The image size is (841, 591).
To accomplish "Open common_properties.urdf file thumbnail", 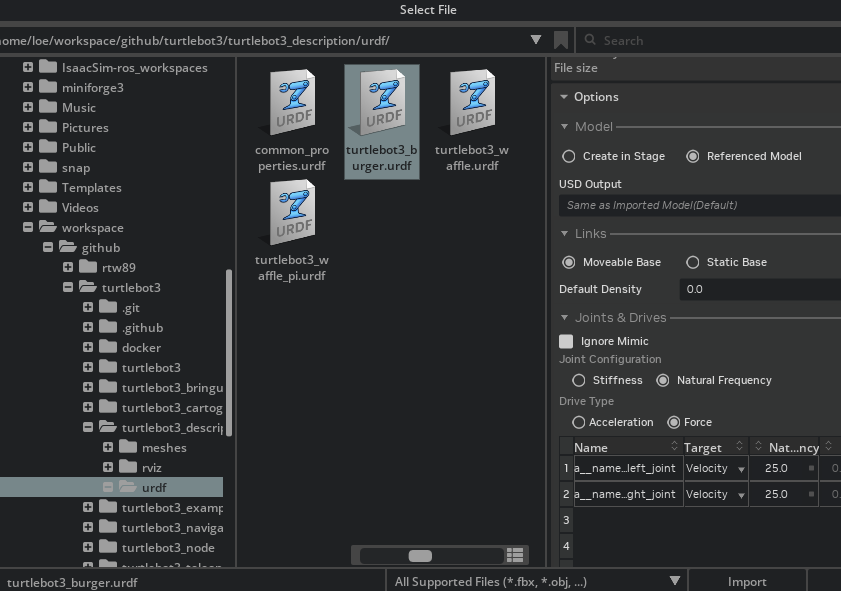I will click(292, 102).
